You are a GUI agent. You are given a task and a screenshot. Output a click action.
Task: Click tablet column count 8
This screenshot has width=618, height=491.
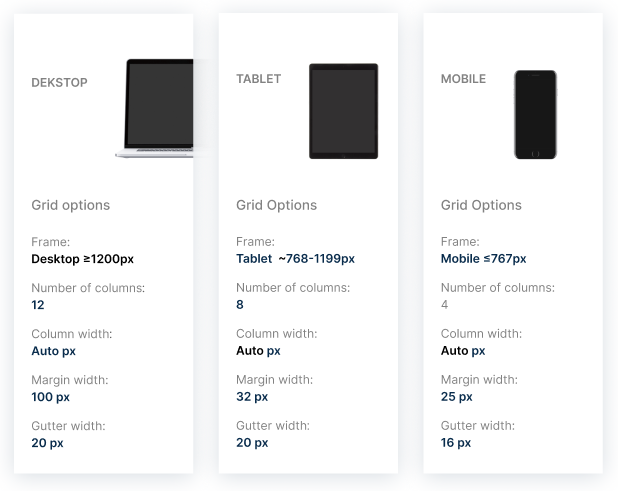[240, 304]
